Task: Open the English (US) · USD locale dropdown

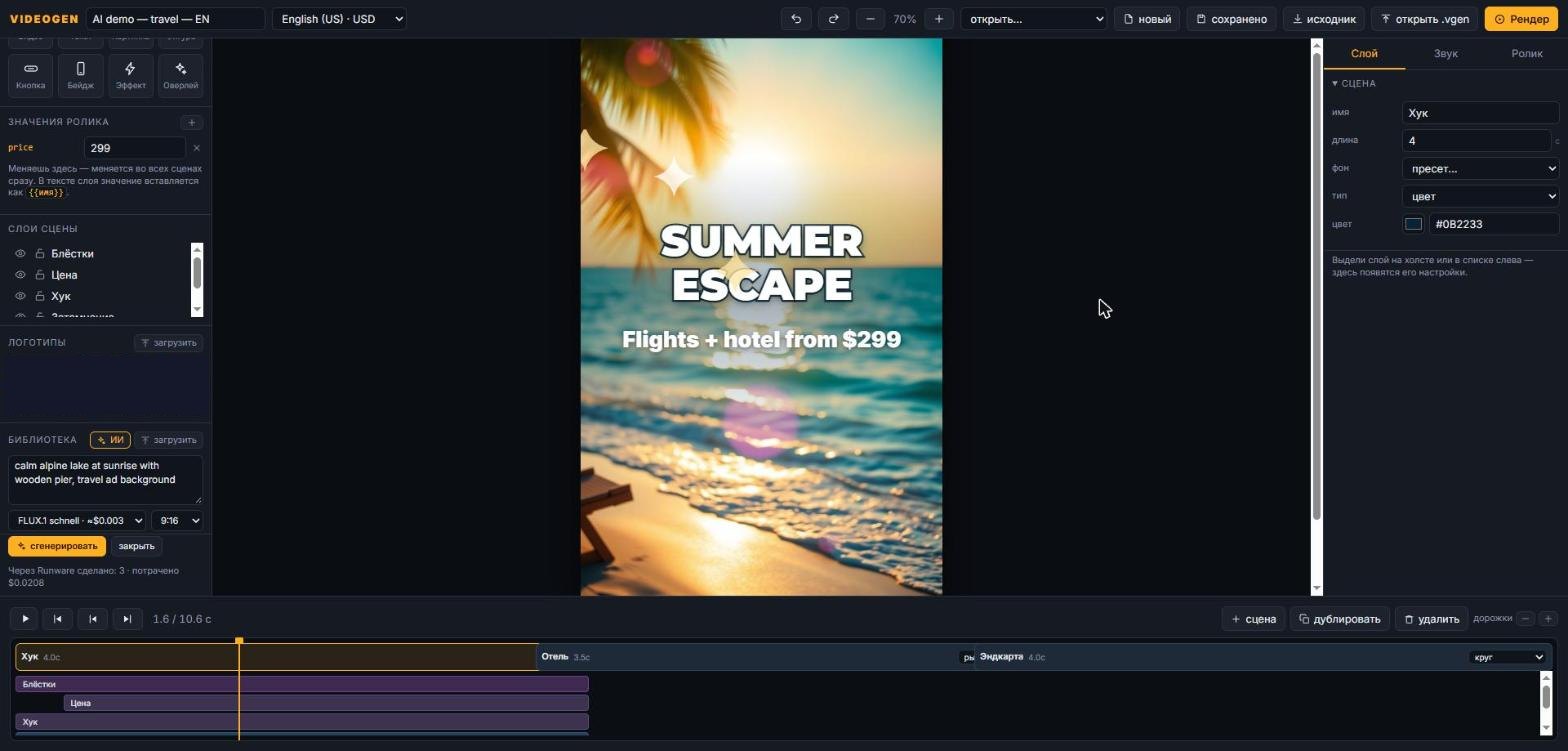Action: click(x=339, y=19)
